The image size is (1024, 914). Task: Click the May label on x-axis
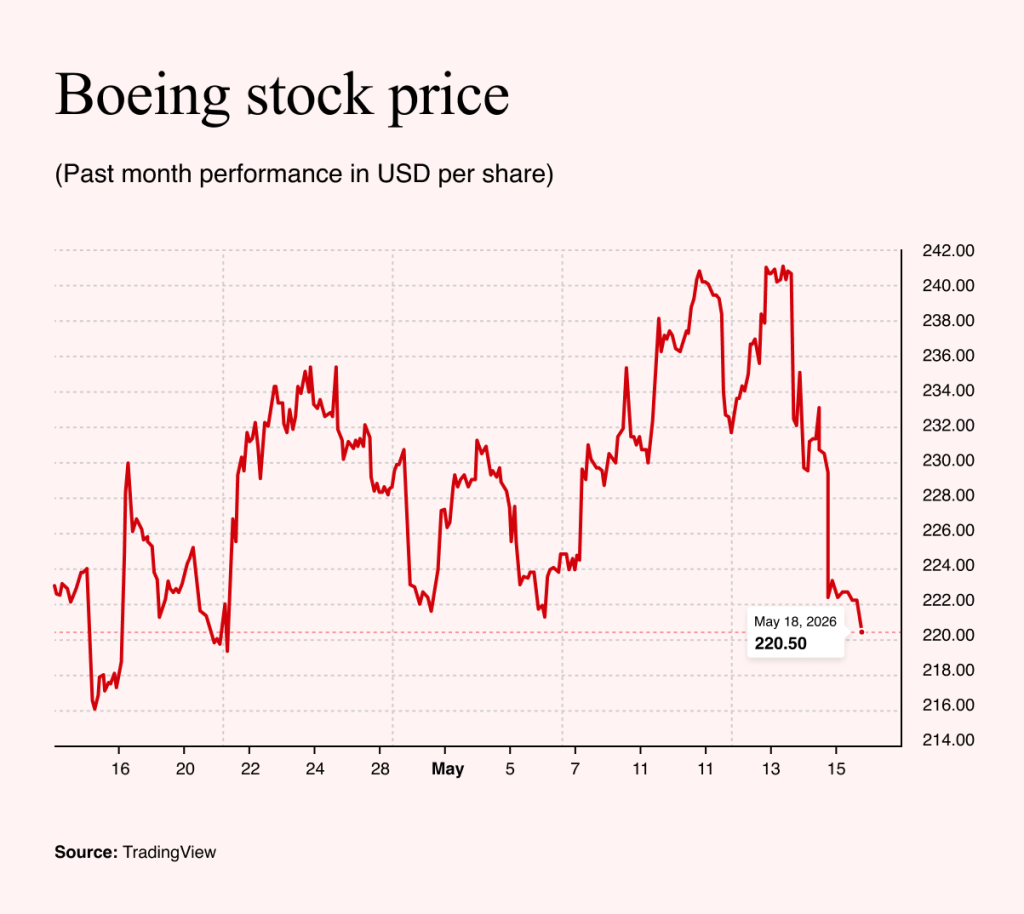pyautogui.click(x=447, y=769)
